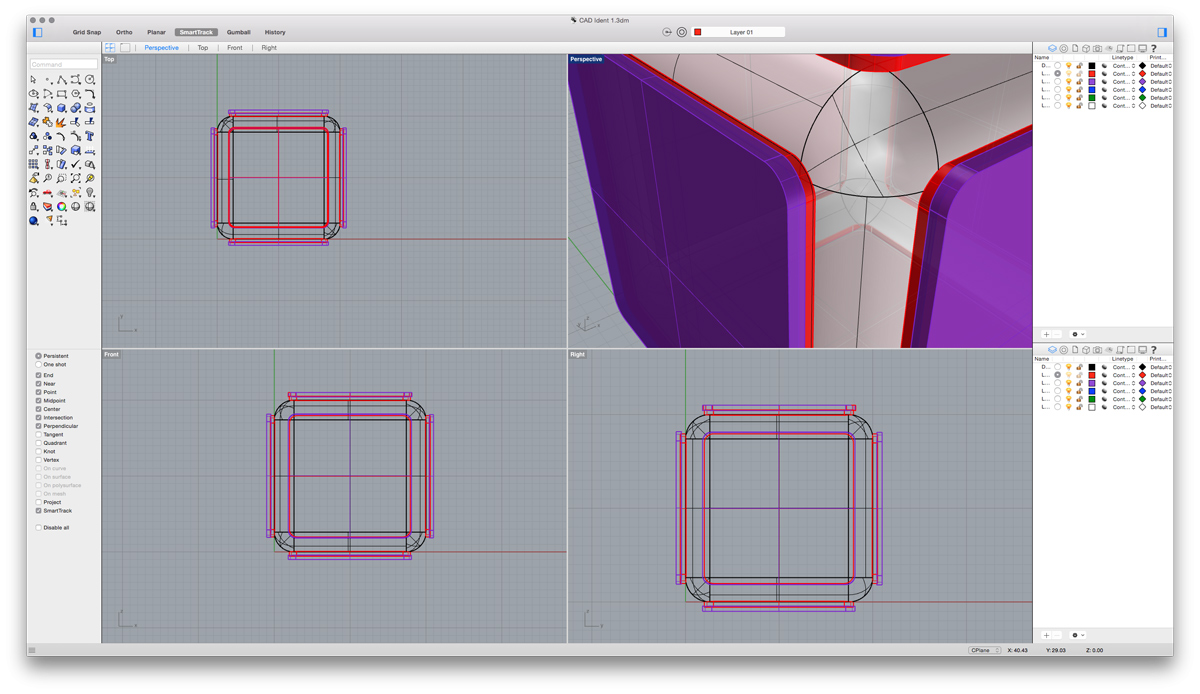1200x694 pixels.
Task: Switch to the Front viewport tab
Action: point(235,47)
